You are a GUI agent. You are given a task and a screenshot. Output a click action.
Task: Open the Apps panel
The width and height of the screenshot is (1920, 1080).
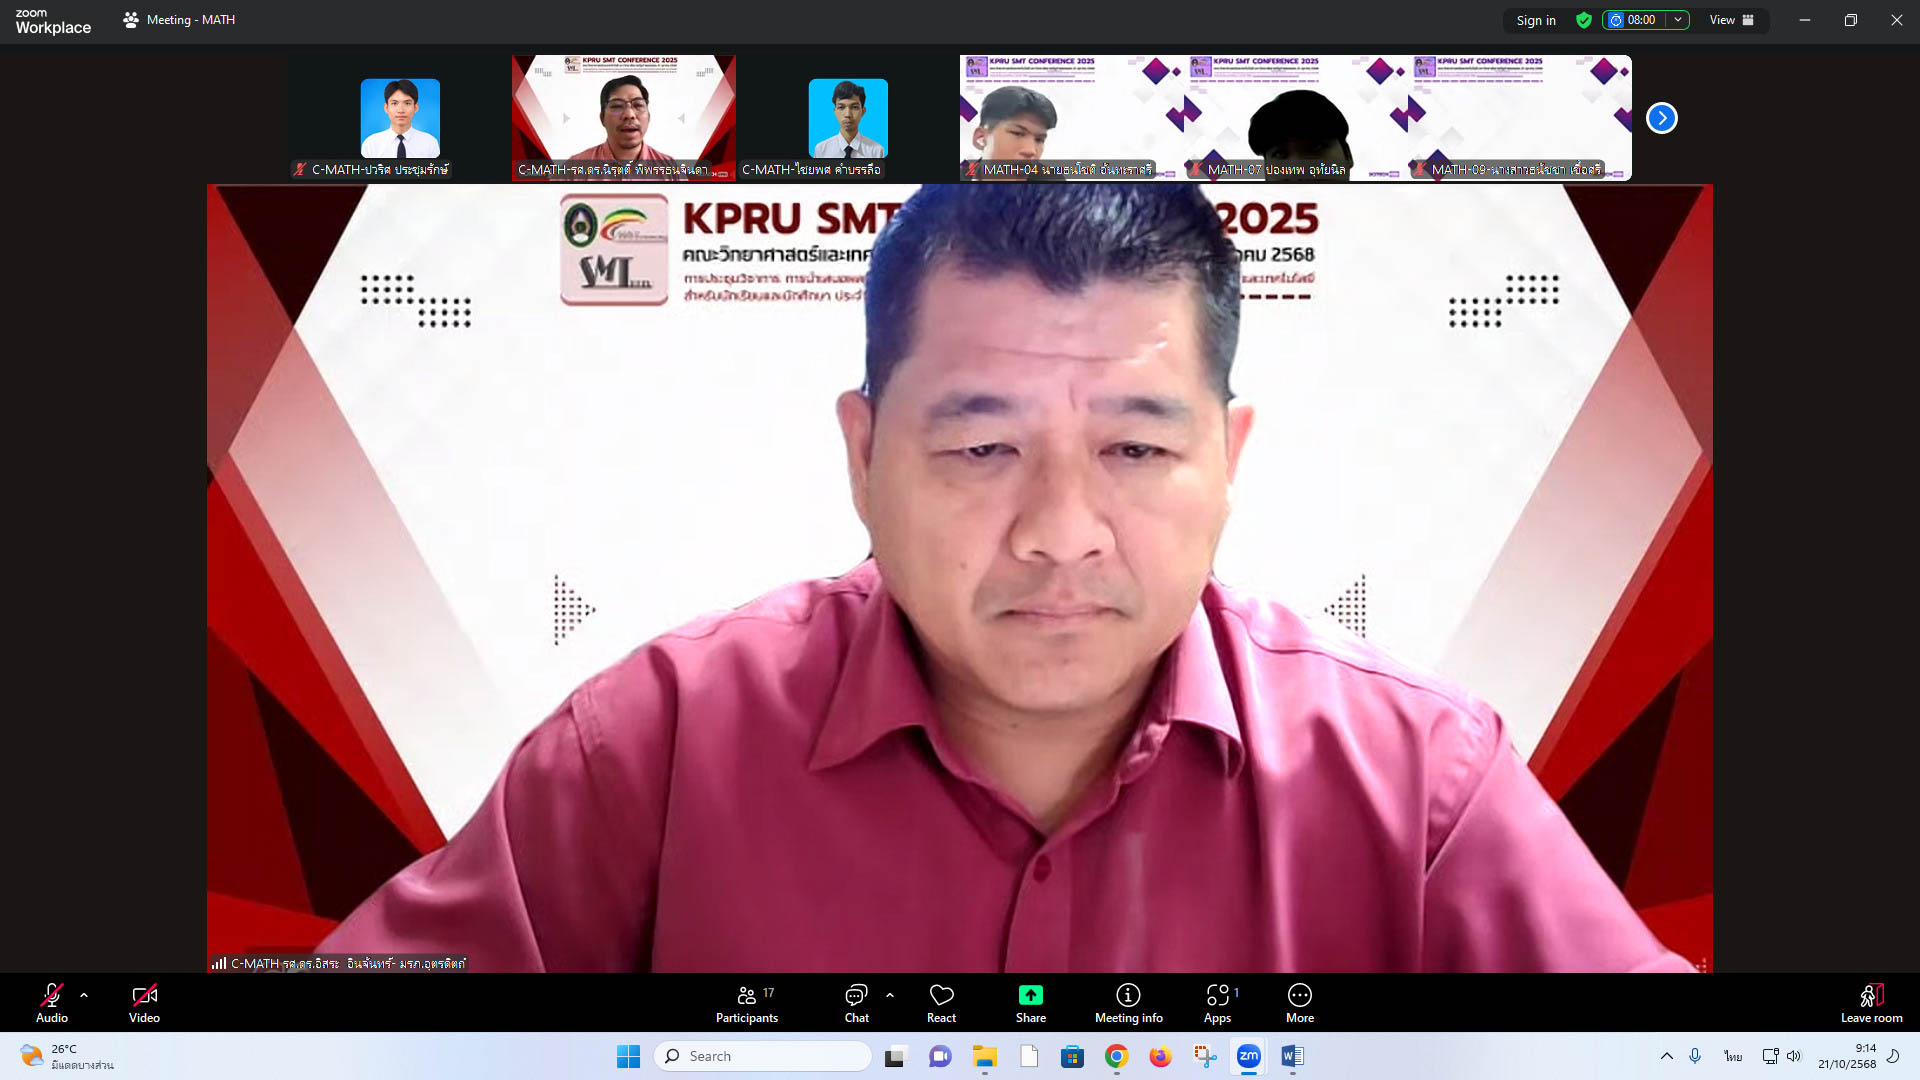(1217, 996)
